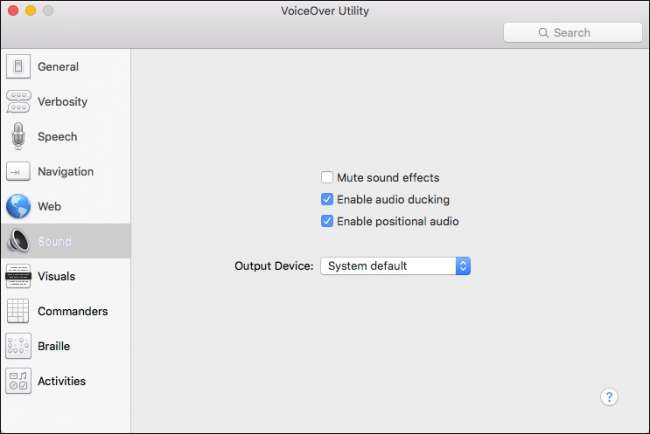Open the Web globe icon

point(18,206)
